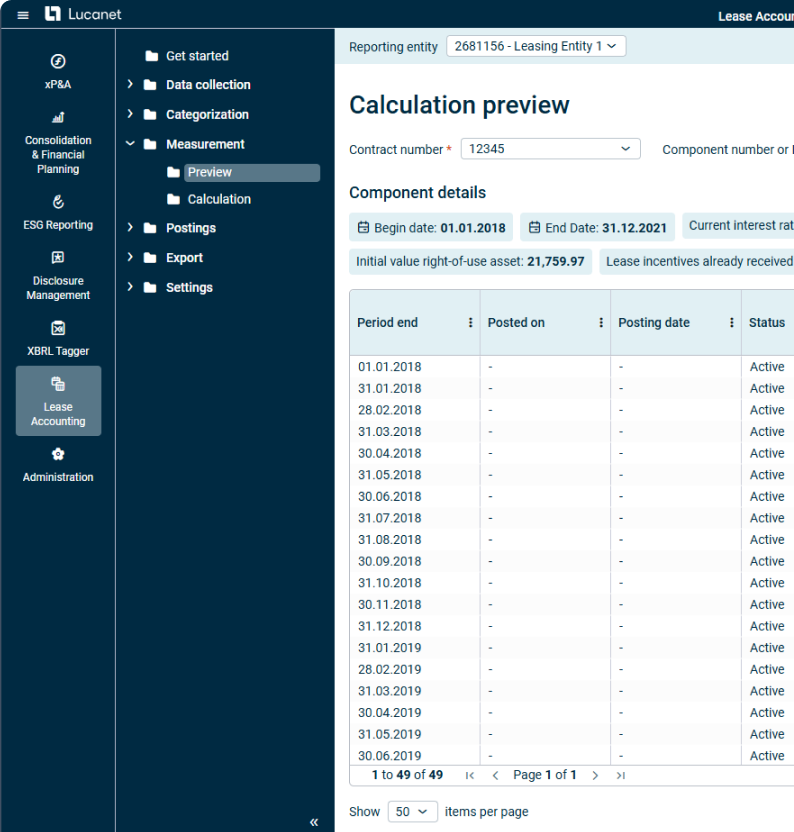Screen dimensions: 794x832
Task: Open Period end column options menu
Action: pos(471,323)
